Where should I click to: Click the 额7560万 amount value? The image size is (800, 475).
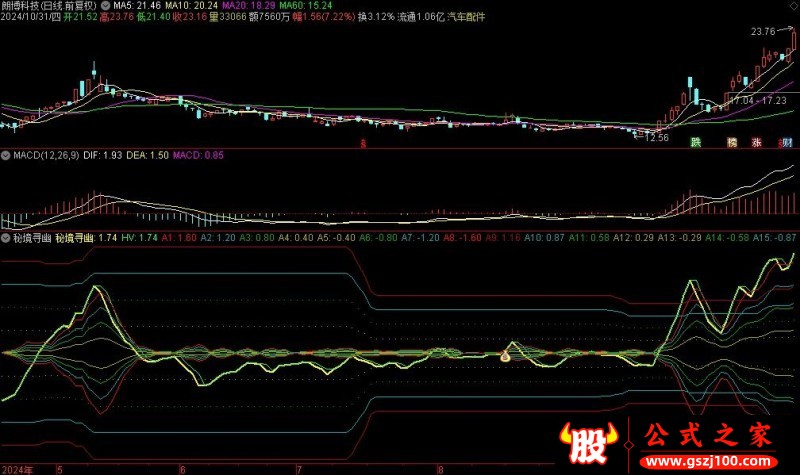269,17
